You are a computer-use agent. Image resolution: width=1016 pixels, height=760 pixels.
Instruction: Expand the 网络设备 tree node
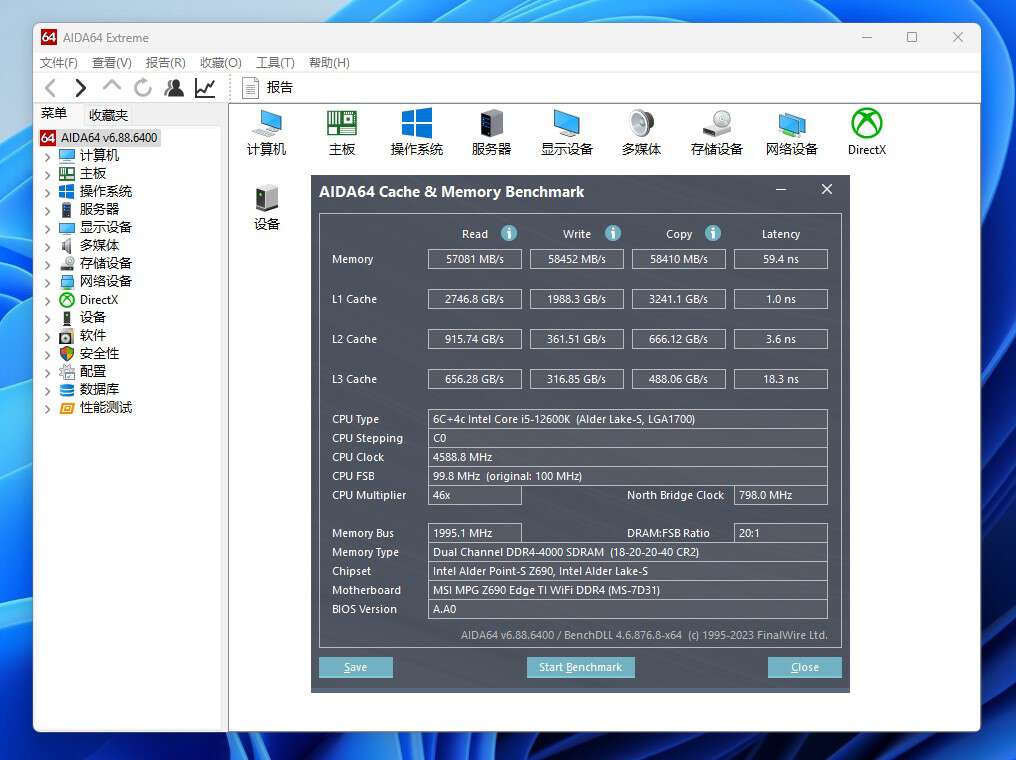(x=47, y=281)
